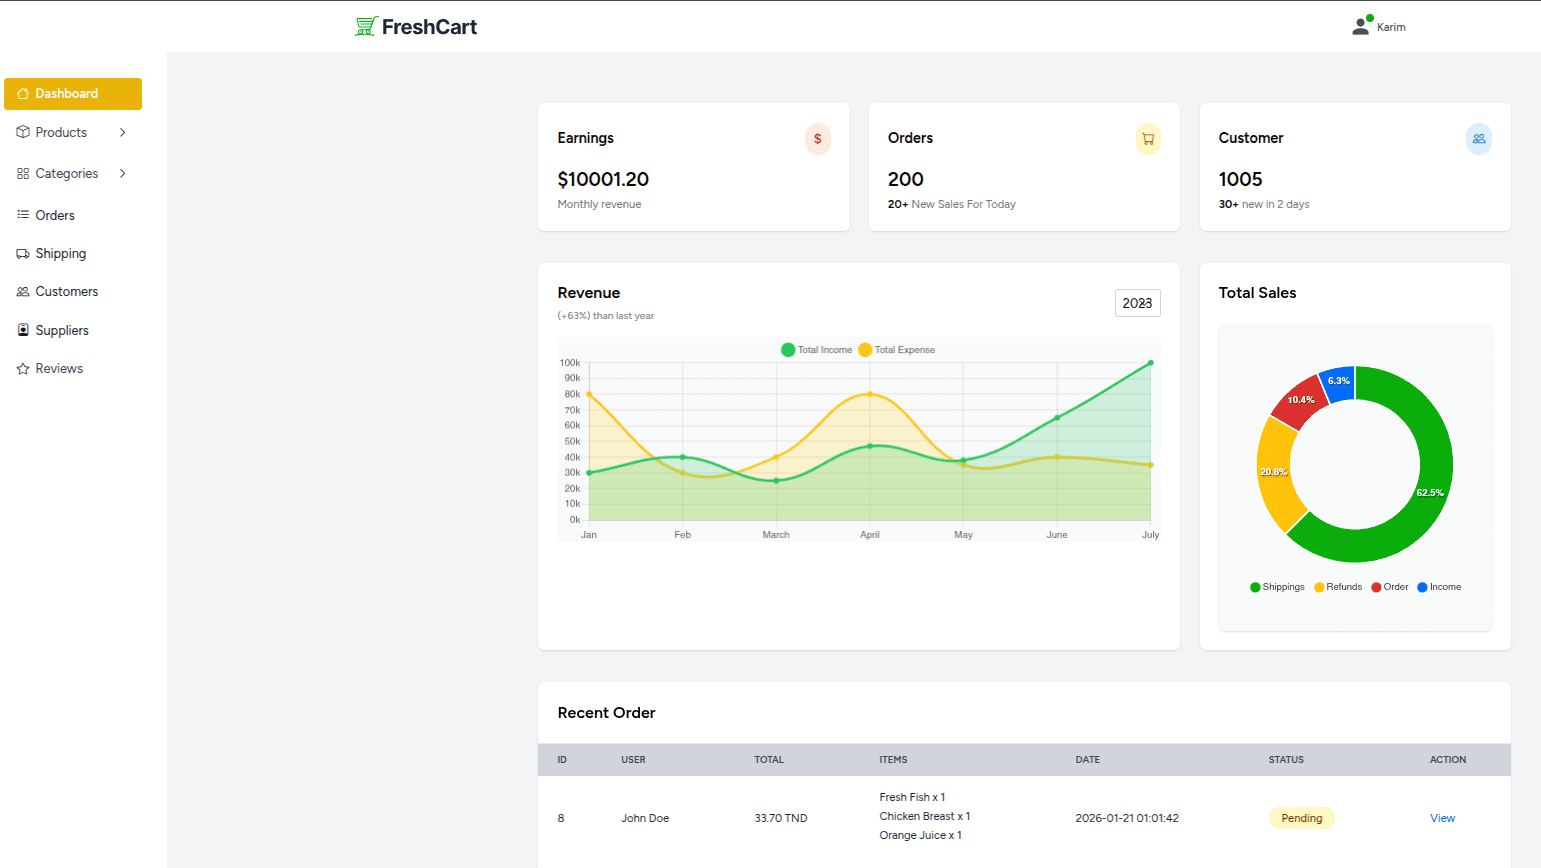Click the Orders cart icon on card
Screen dimensions: 1541x868
tap(1148, 139)
